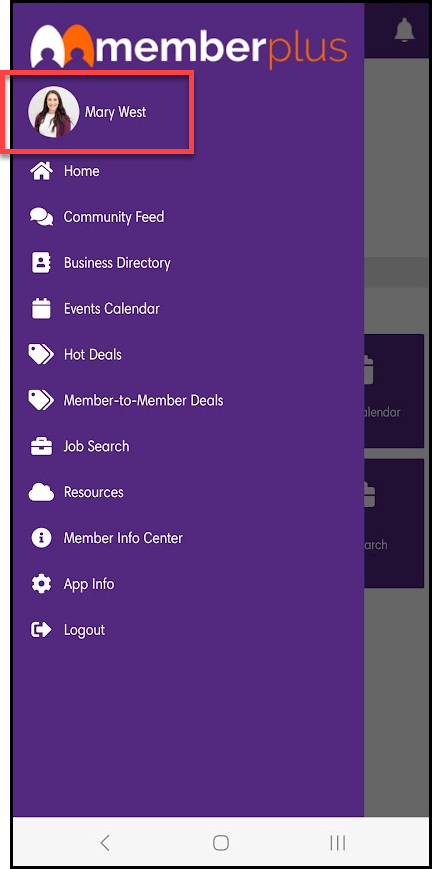Image resolution: width=432 pixels, height=869 pixels.
Task: Select the Member Info Center info icon
Action: 42,538
